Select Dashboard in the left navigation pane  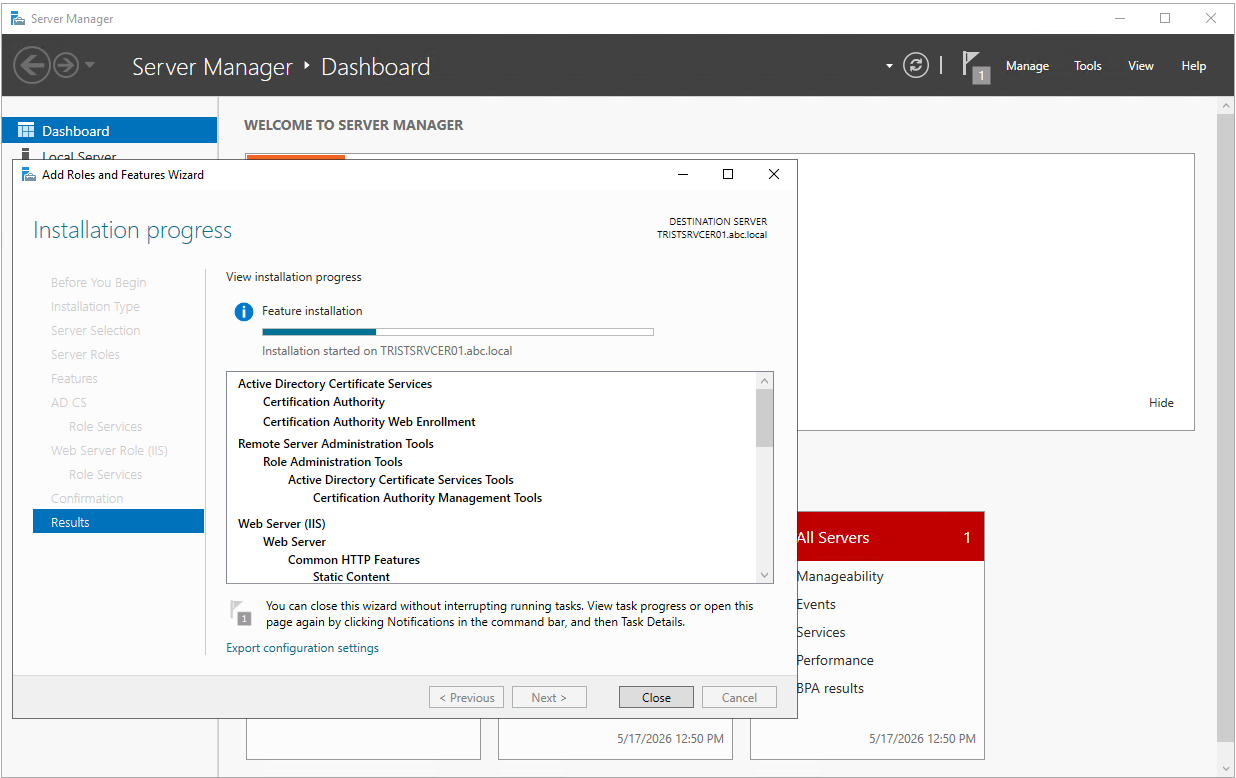109,131
